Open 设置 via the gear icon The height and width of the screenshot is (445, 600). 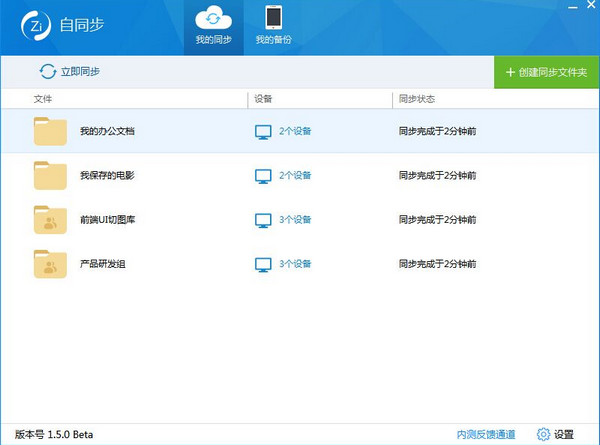point(544,434)
